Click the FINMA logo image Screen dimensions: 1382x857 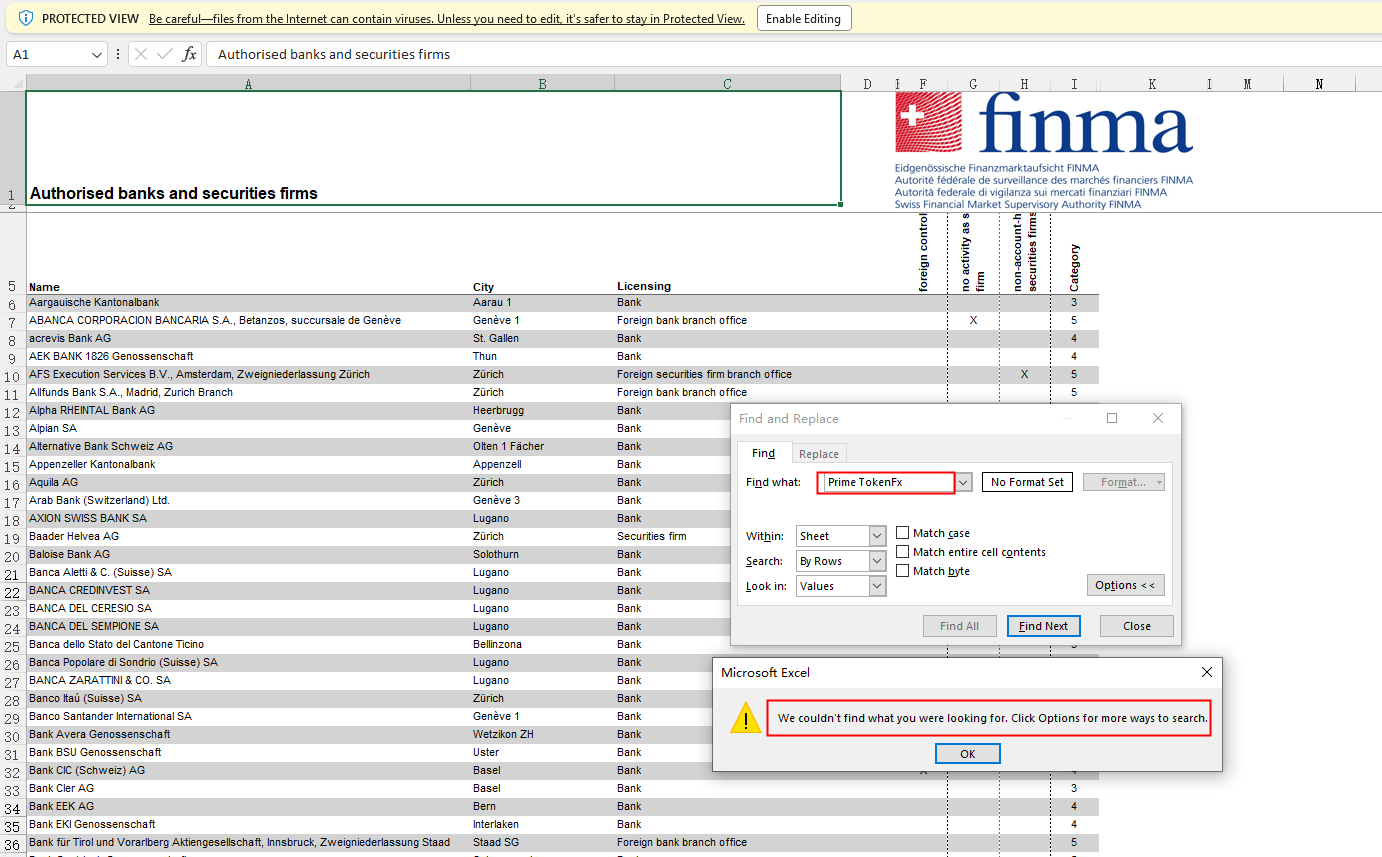[1043, 150]
